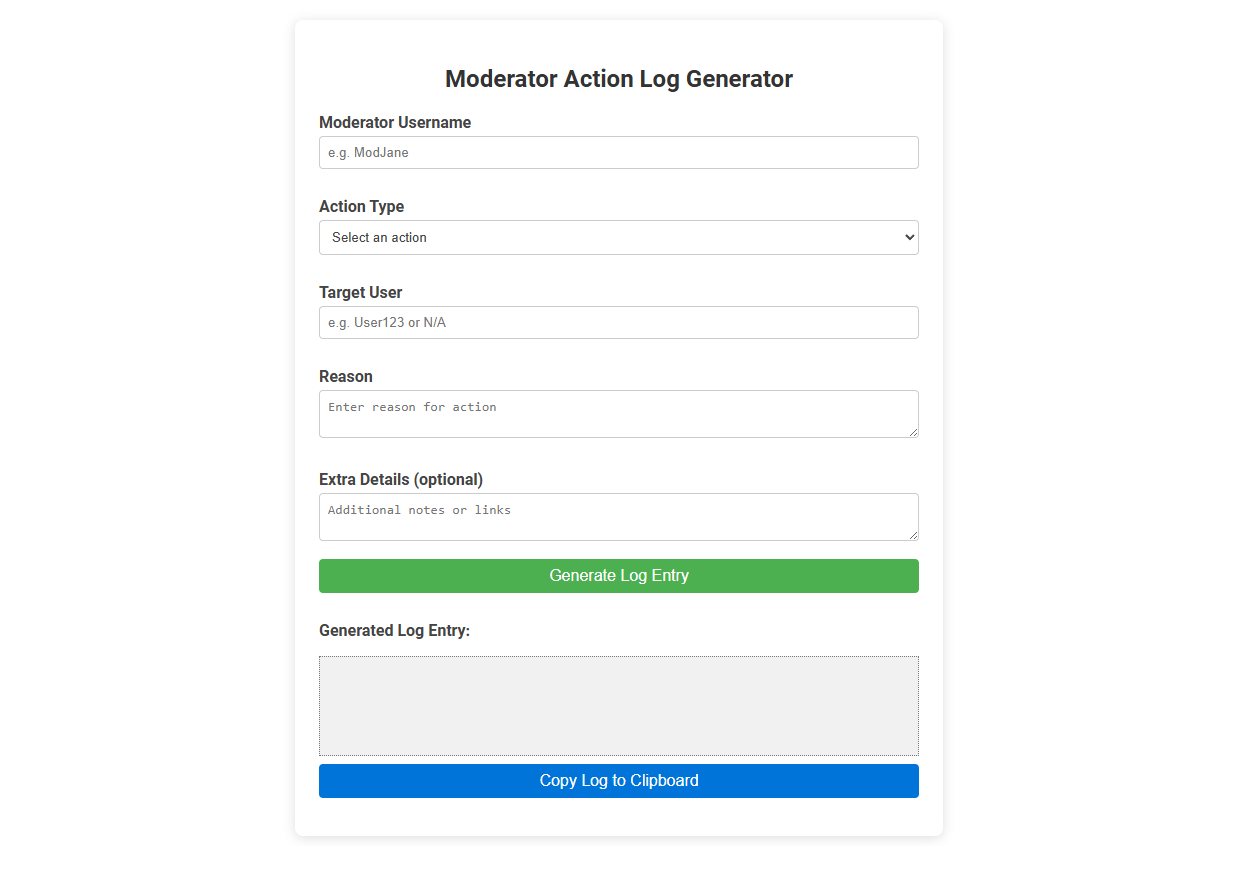1238x896 pixels.
Task: Click Copy Log to Clipboard
Action: tap(618, 780)
